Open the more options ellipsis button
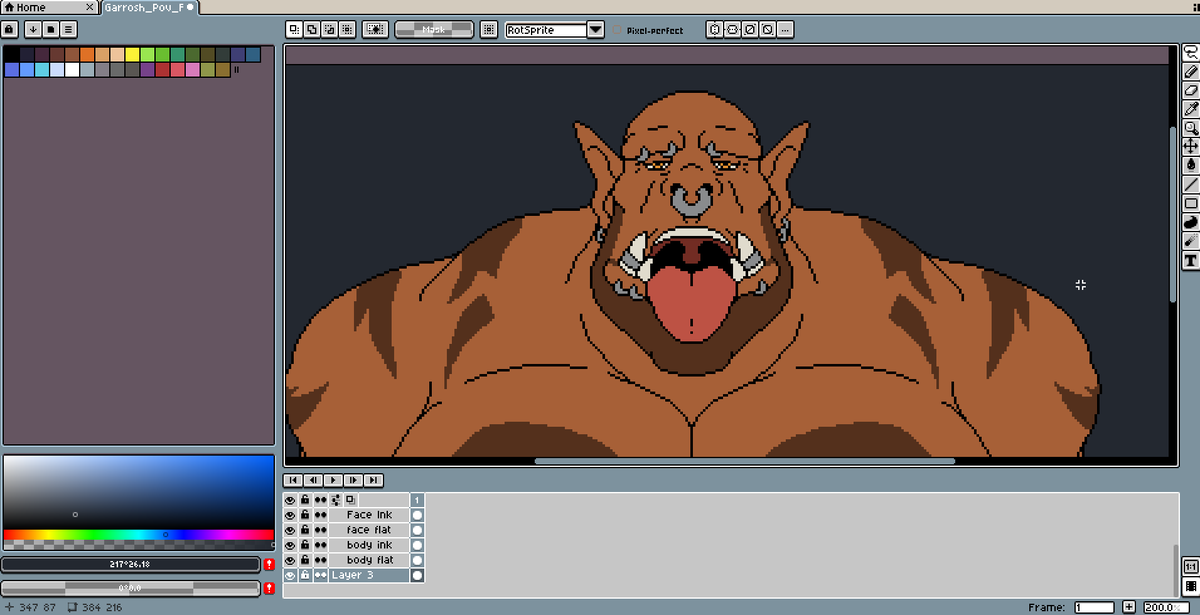This screenshot has height=615, width=1200. coord(785,30)
